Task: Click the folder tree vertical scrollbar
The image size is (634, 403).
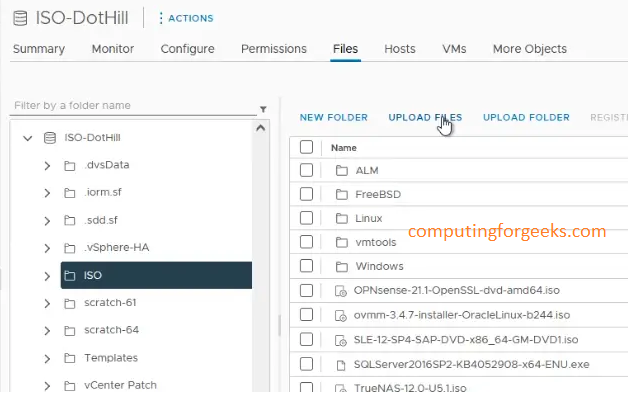Action: coord(262,250)
